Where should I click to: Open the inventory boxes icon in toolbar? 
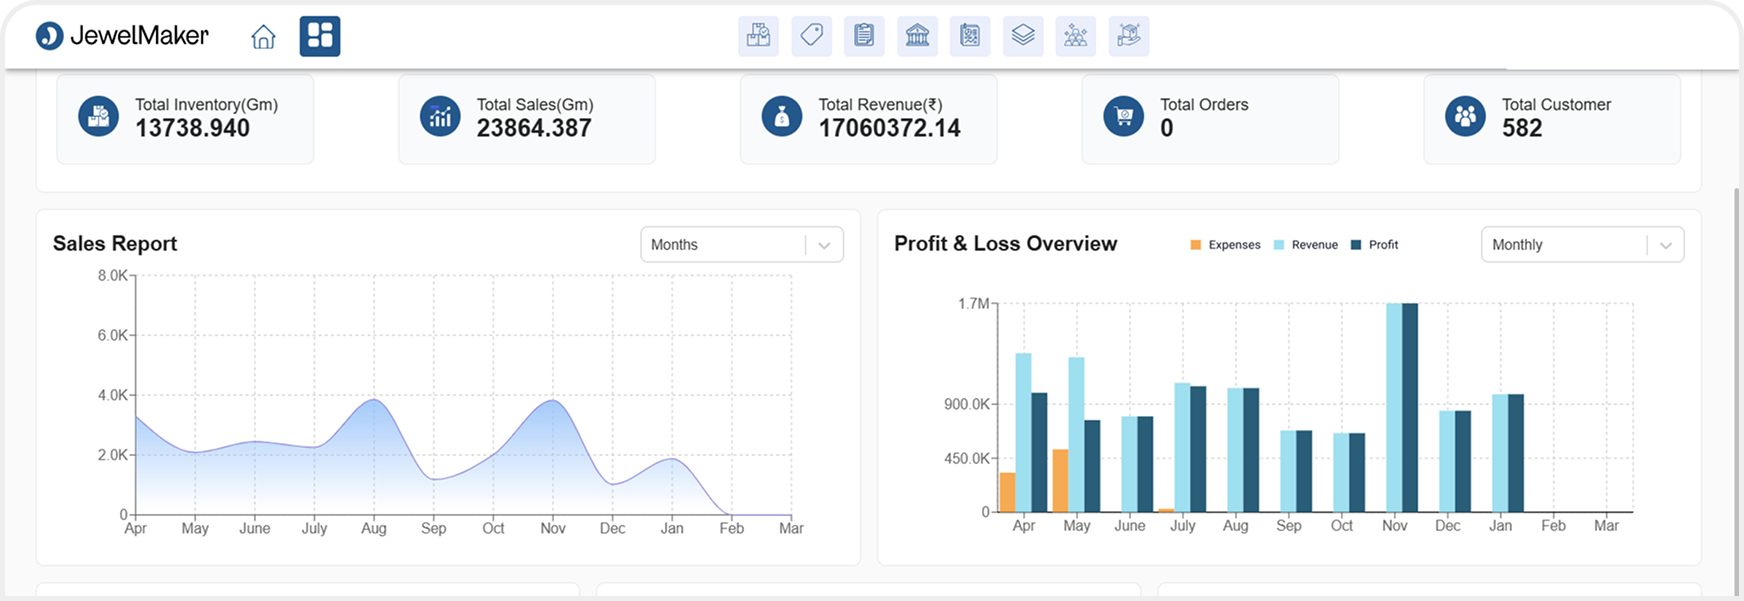758,36
